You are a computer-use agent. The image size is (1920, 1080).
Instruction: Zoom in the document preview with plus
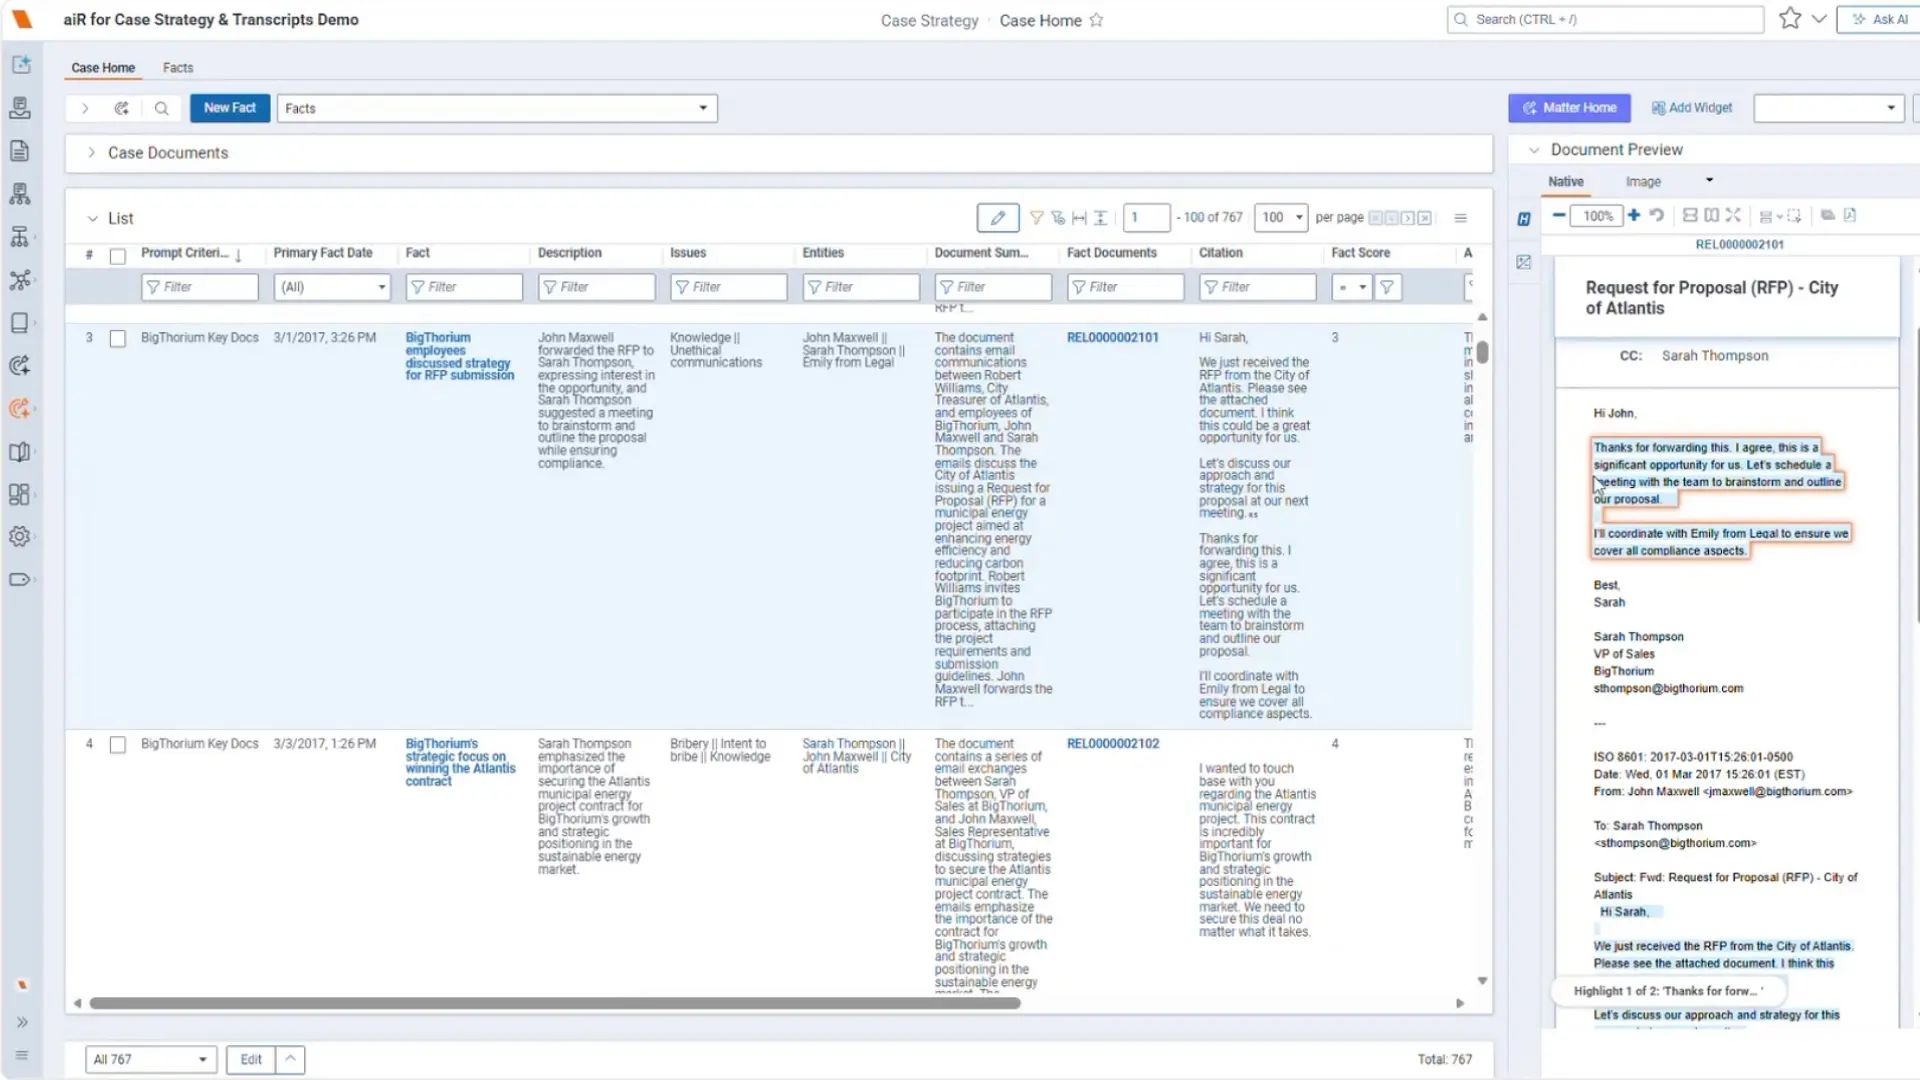tap(1634, 215)
